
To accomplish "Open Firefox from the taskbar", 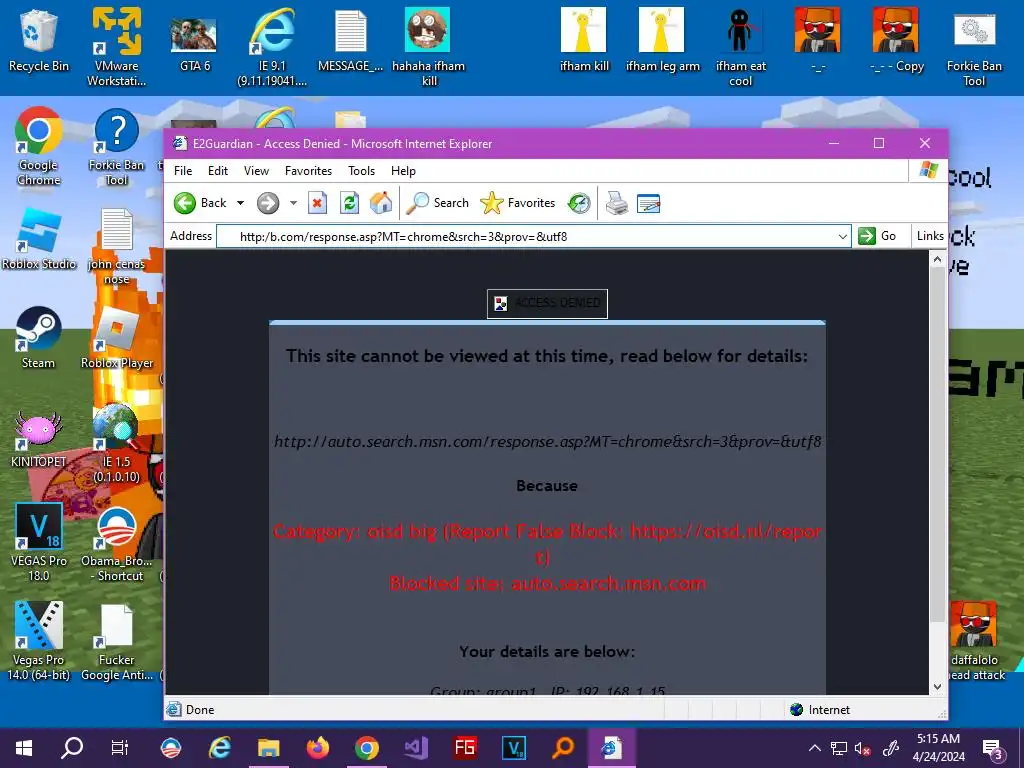I will click(317, 748).
